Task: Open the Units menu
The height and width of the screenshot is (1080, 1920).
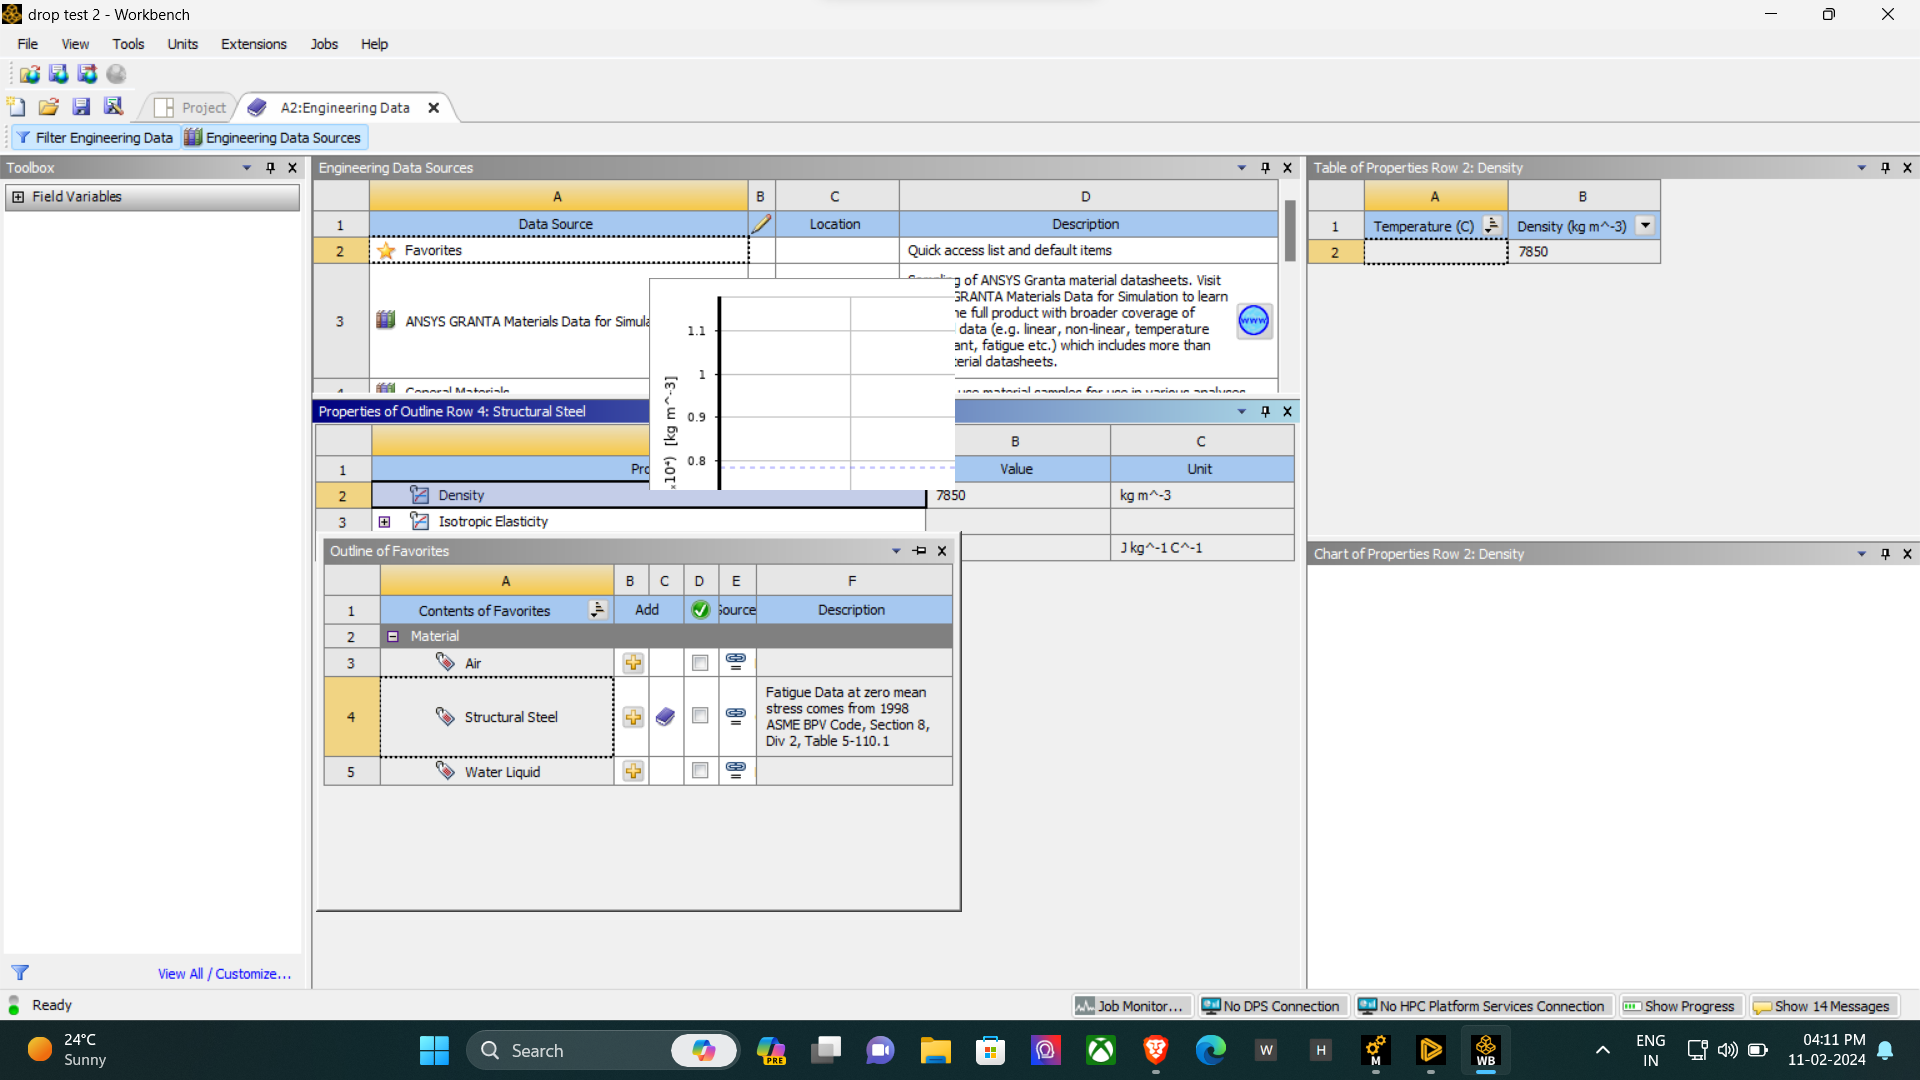Action: point(182,44)
